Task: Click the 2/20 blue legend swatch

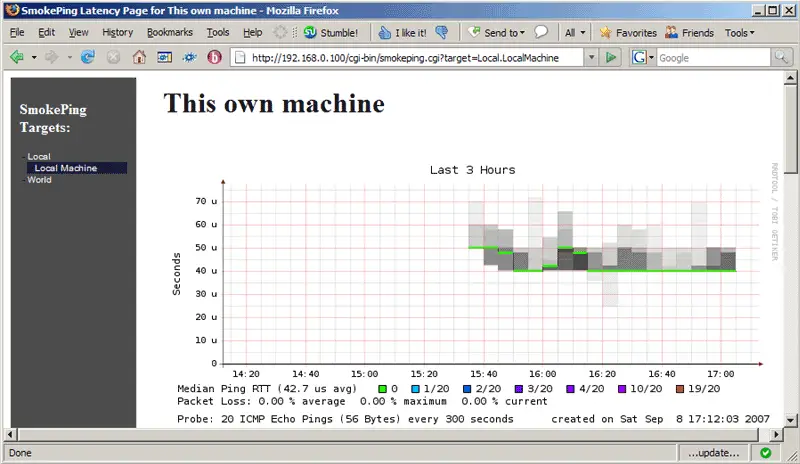Action: click(x=467, y=389)
